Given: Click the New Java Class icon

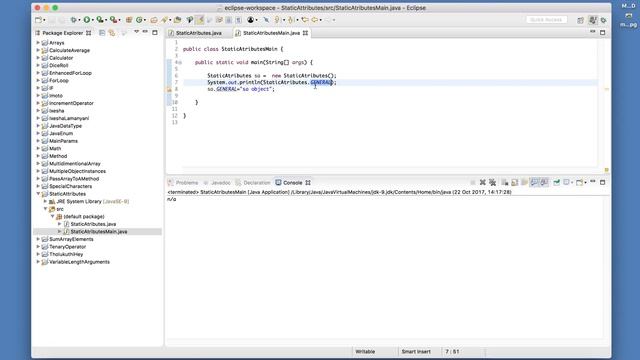Looking at the screenshot, I should click(x=139, y=20).
